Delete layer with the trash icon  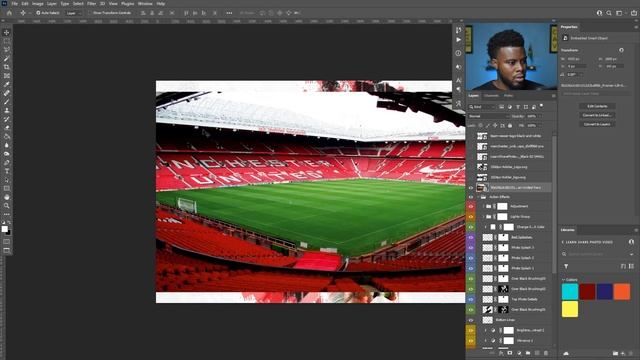point(546,353)
